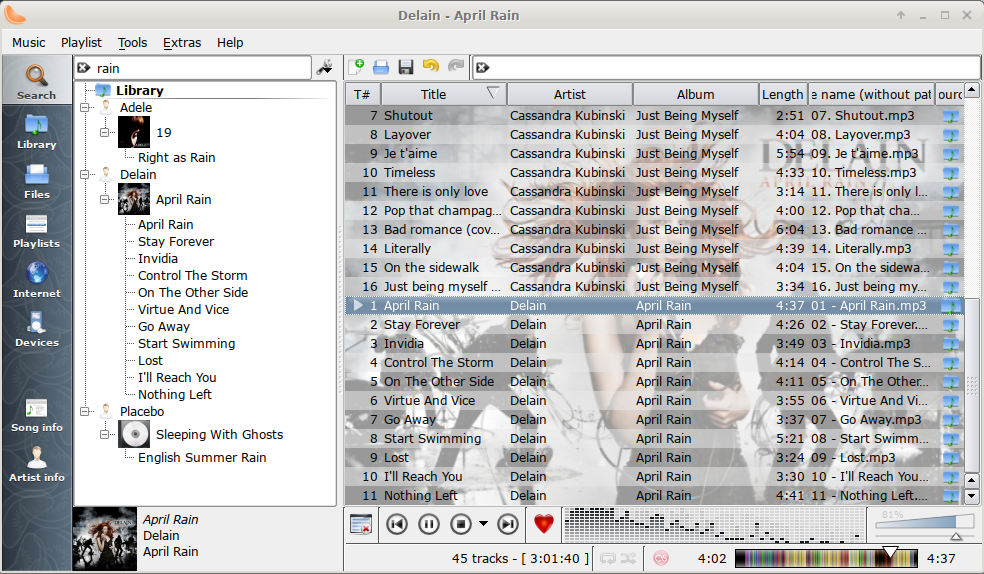This screenshot has height=574, width=984.
Task: Collapse the Placebo artist node
Action: pyautogui.click(x=85, y=412)
